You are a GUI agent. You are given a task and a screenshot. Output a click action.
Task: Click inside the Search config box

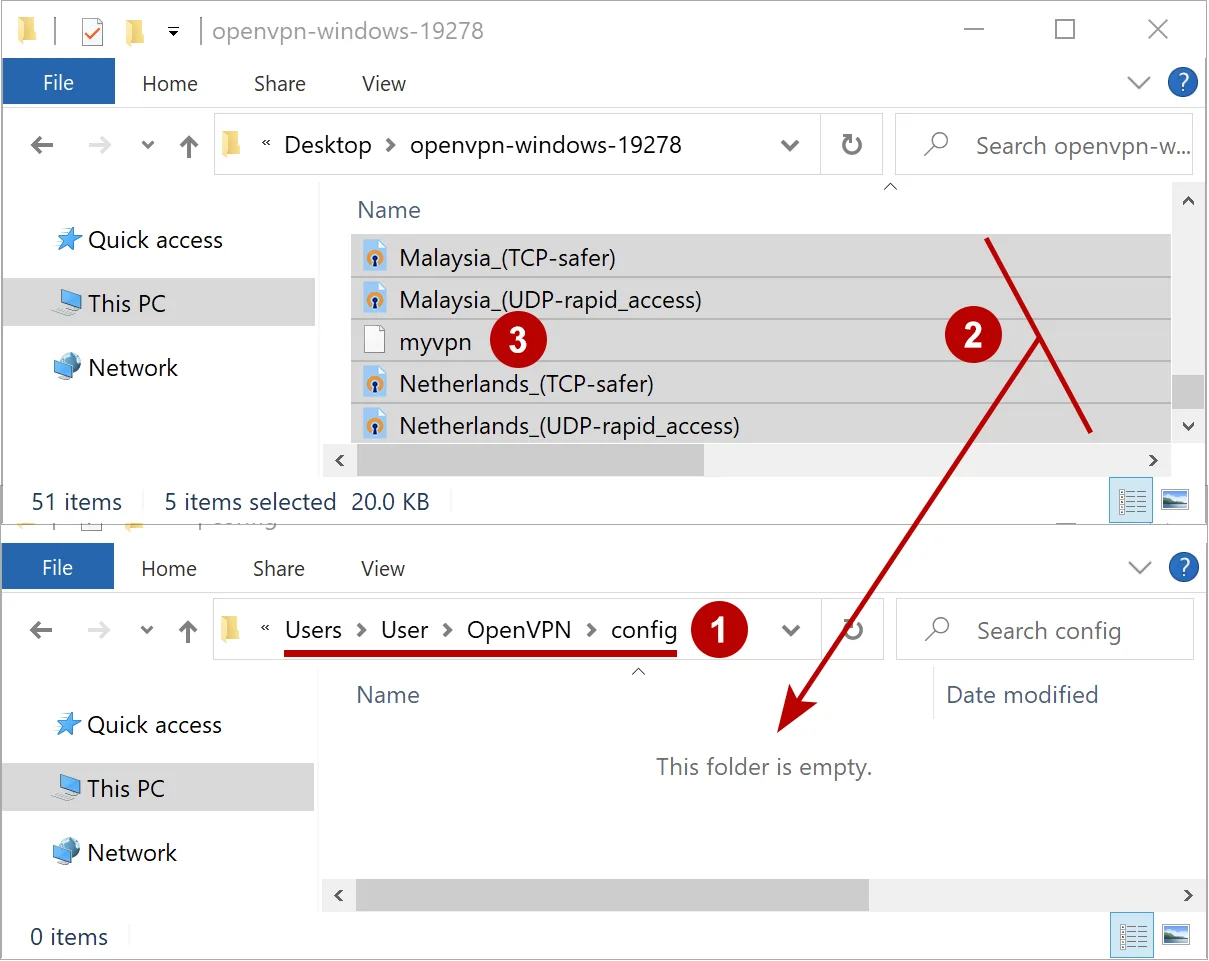(1048, 629)
